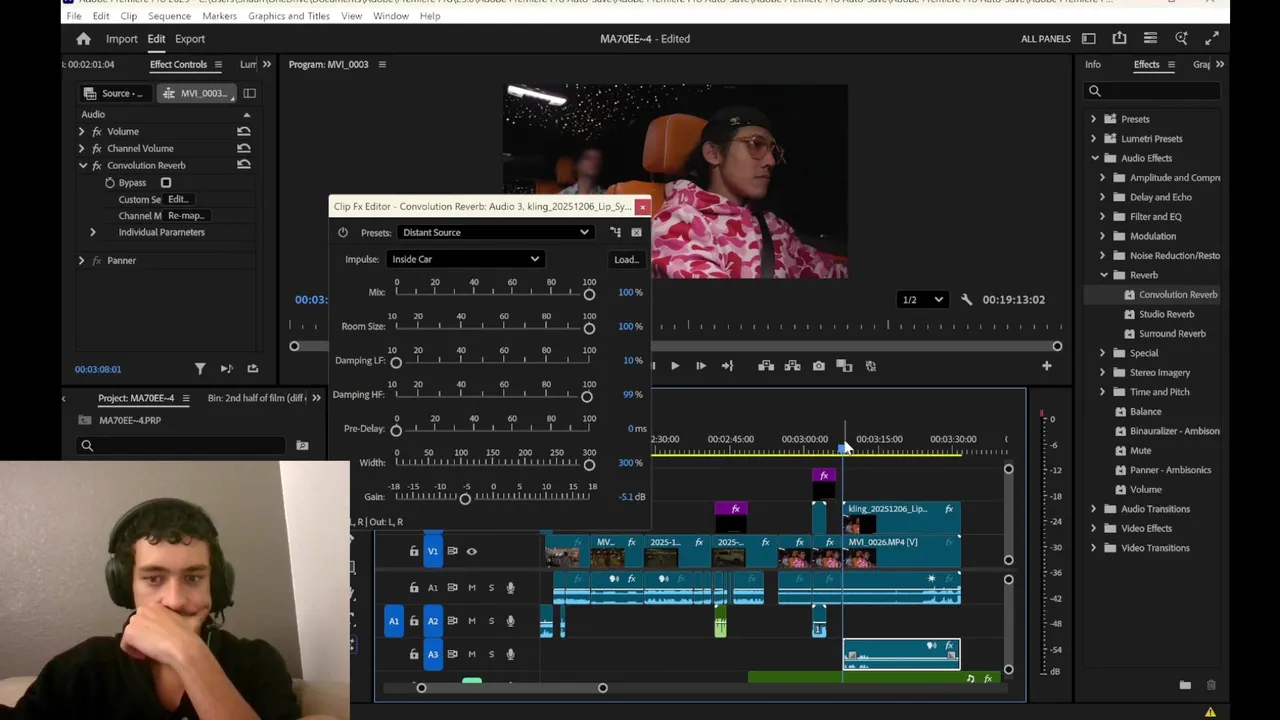Image resolution: width=1280 pixels, height=720 pixels.
Task: Reset the Convolution Reverb effect
Action: [x=243, y=165]
